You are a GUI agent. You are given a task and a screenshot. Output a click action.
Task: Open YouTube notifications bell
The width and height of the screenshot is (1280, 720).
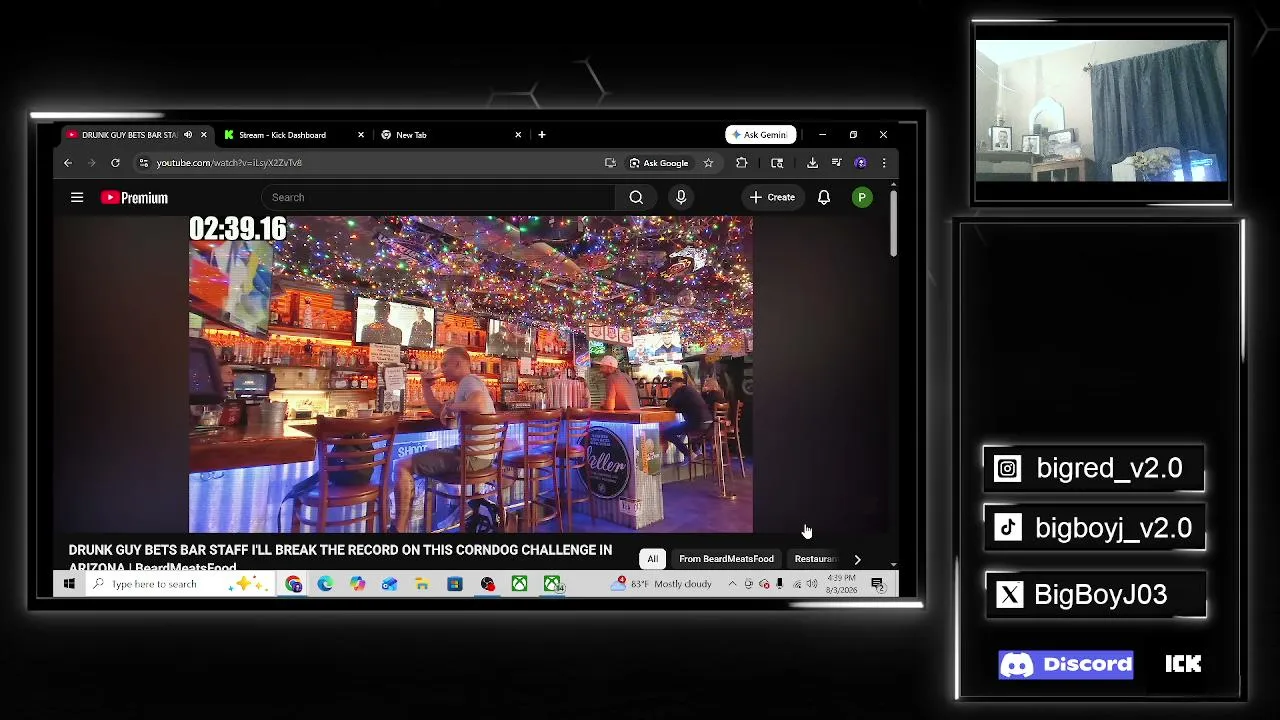click(x=824, y=197)
